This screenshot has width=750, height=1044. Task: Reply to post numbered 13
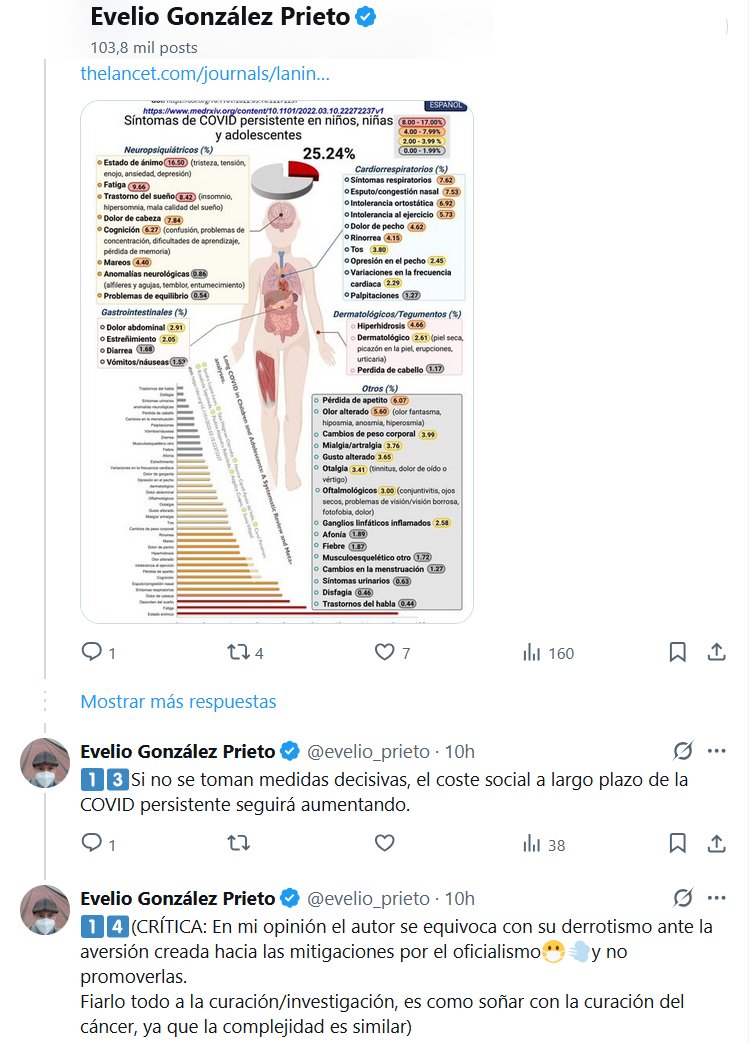(92, 844)
